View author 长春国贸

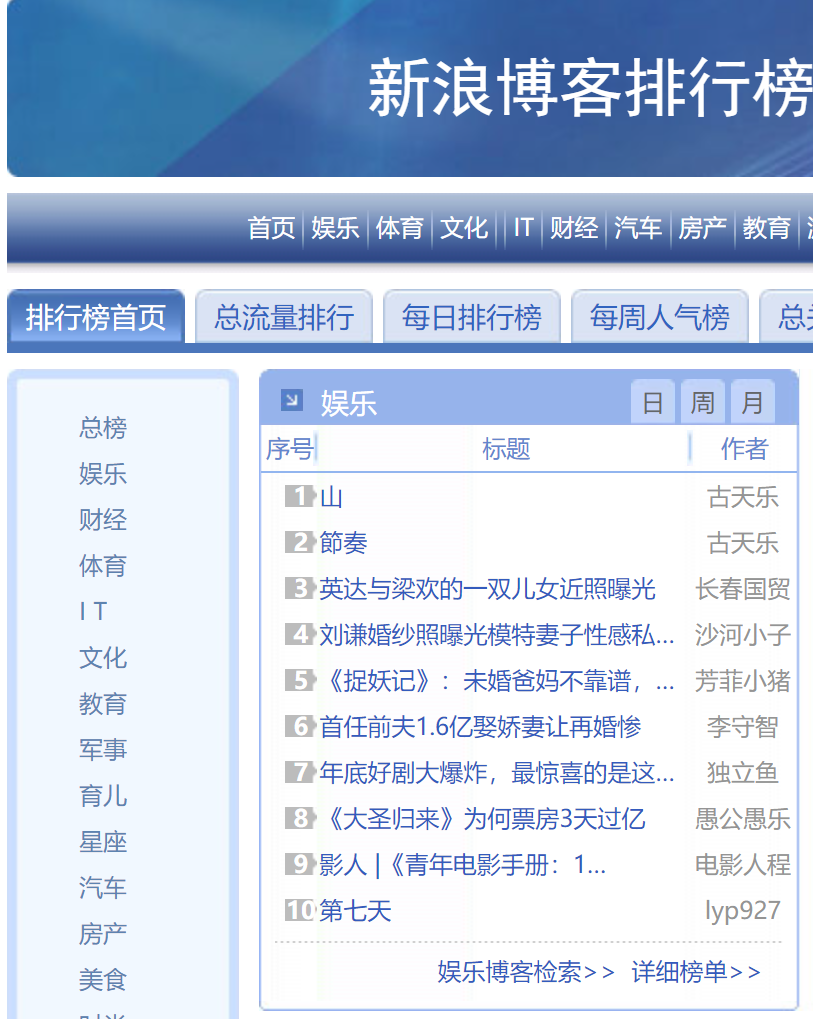tap(743, 589)
